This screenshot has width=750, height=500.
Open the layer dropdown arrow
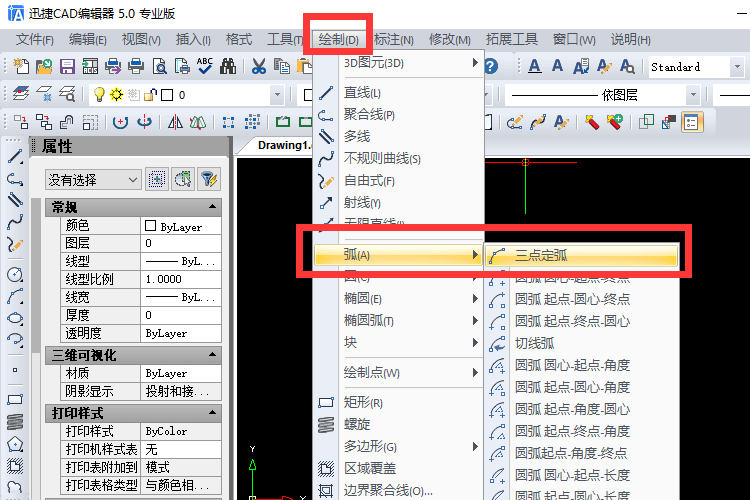coord(277,95)
